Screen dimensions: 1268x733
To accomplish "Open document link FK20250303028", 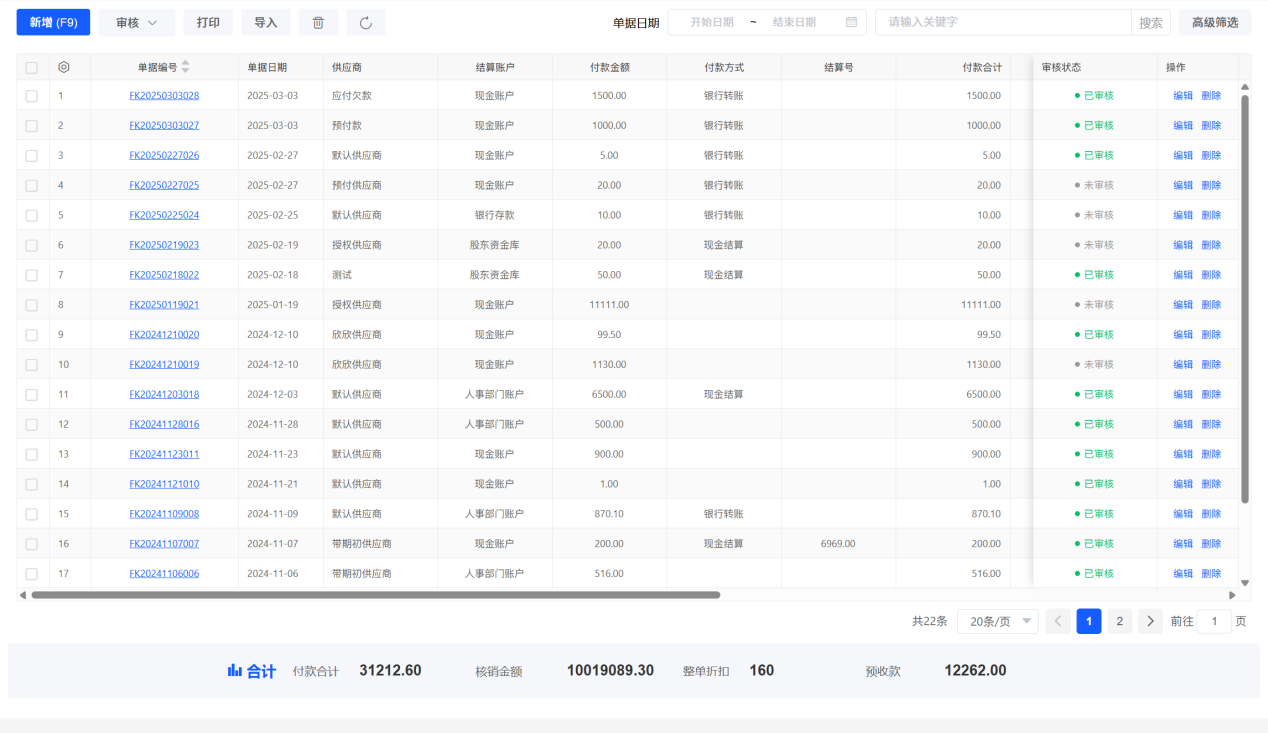I will (x=164, y=96).
